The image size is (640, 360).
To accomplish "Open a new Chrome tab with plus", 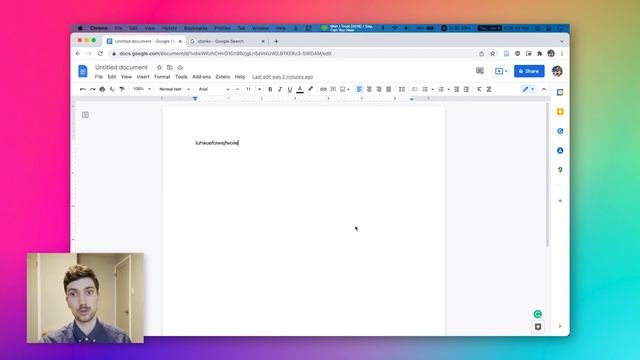I will (276, 41).
